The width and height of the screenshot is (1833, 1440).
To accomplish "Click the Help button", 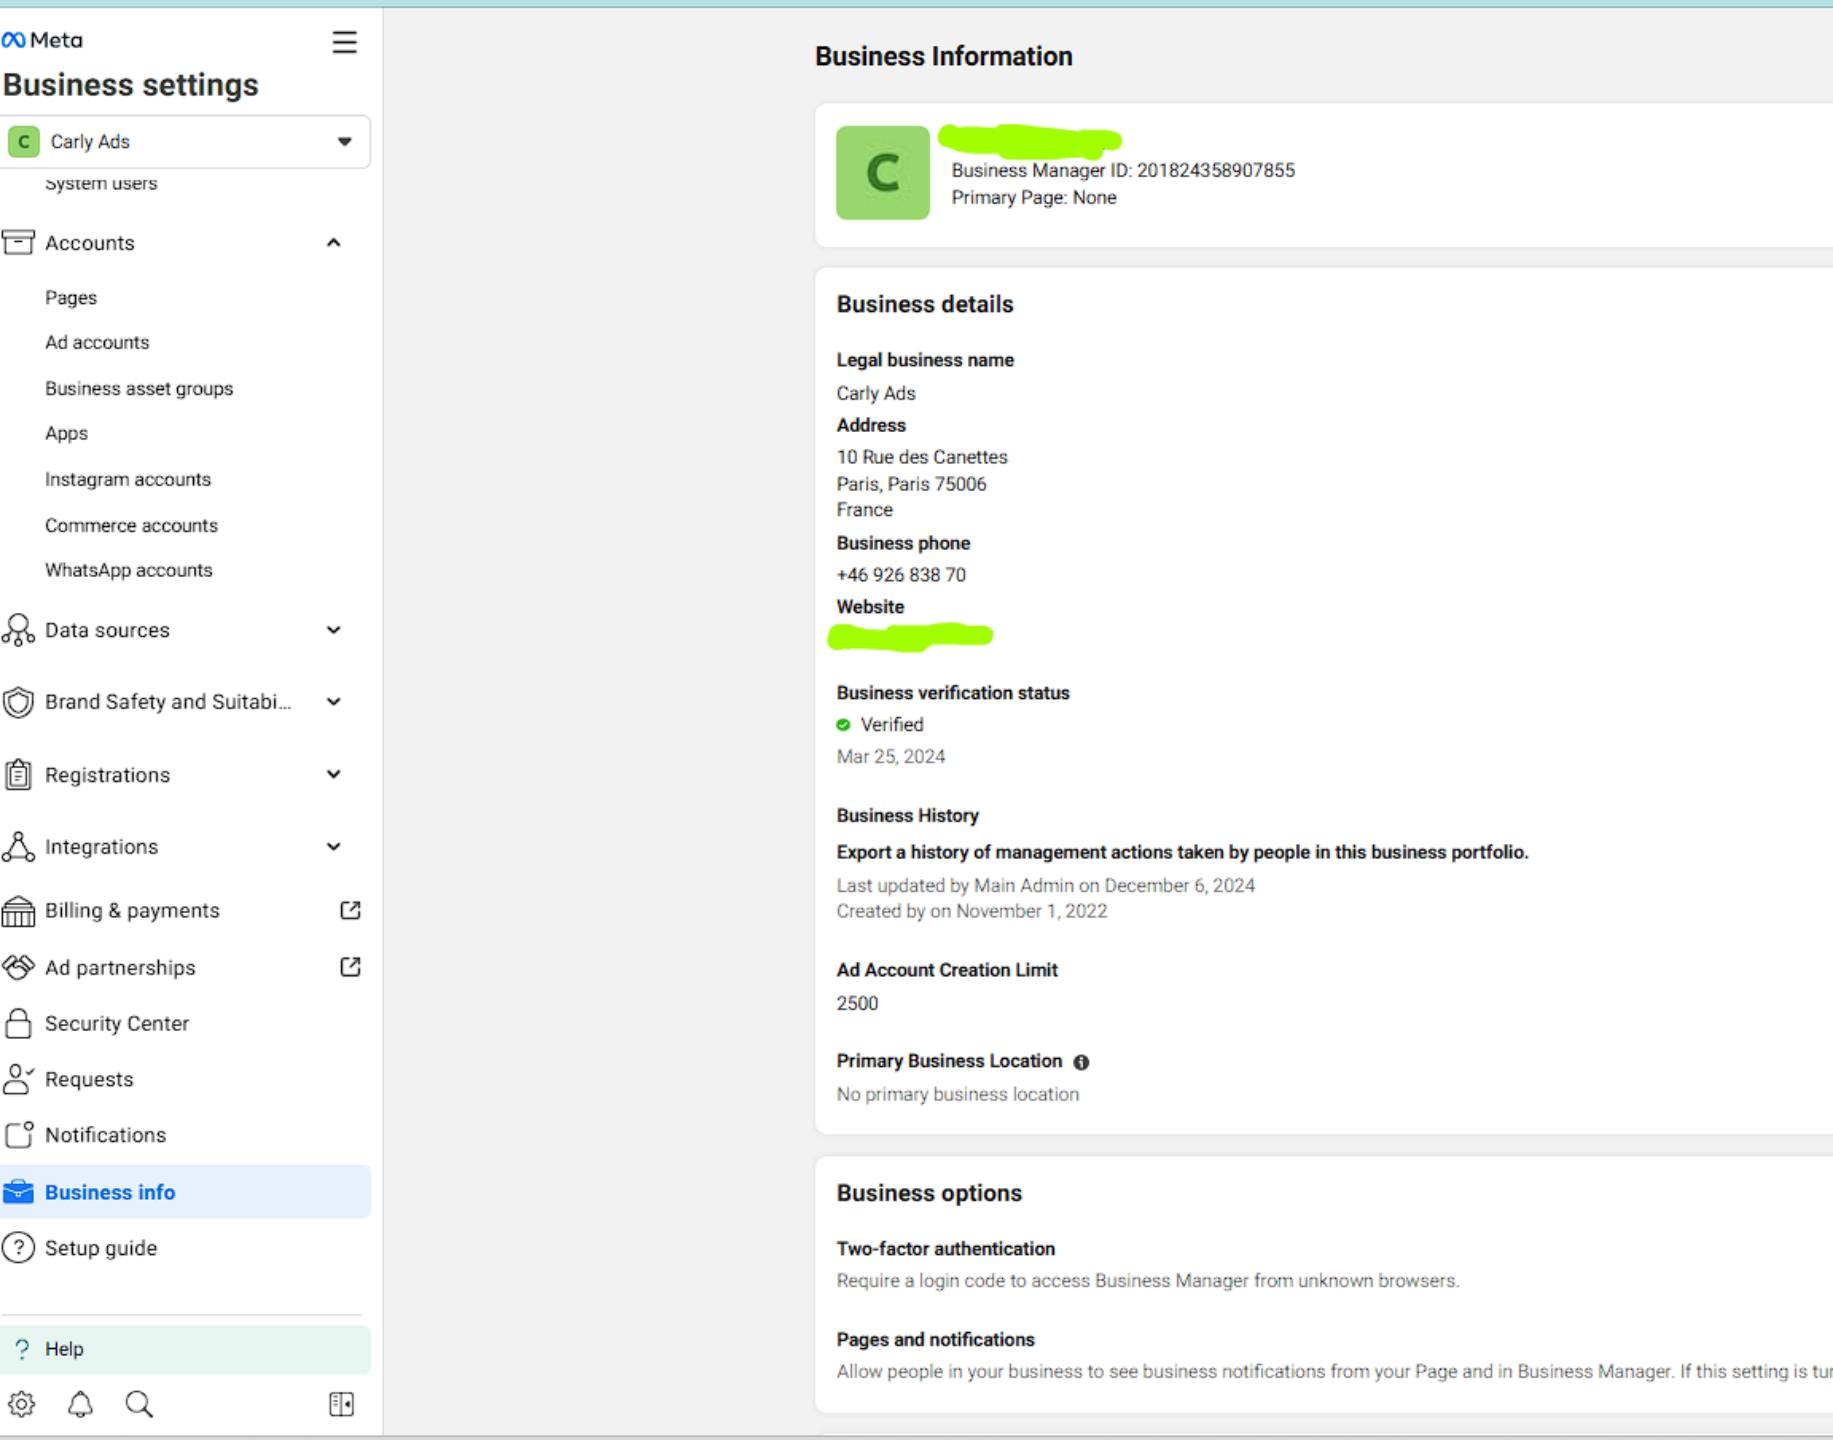I will coord(186,1349).
